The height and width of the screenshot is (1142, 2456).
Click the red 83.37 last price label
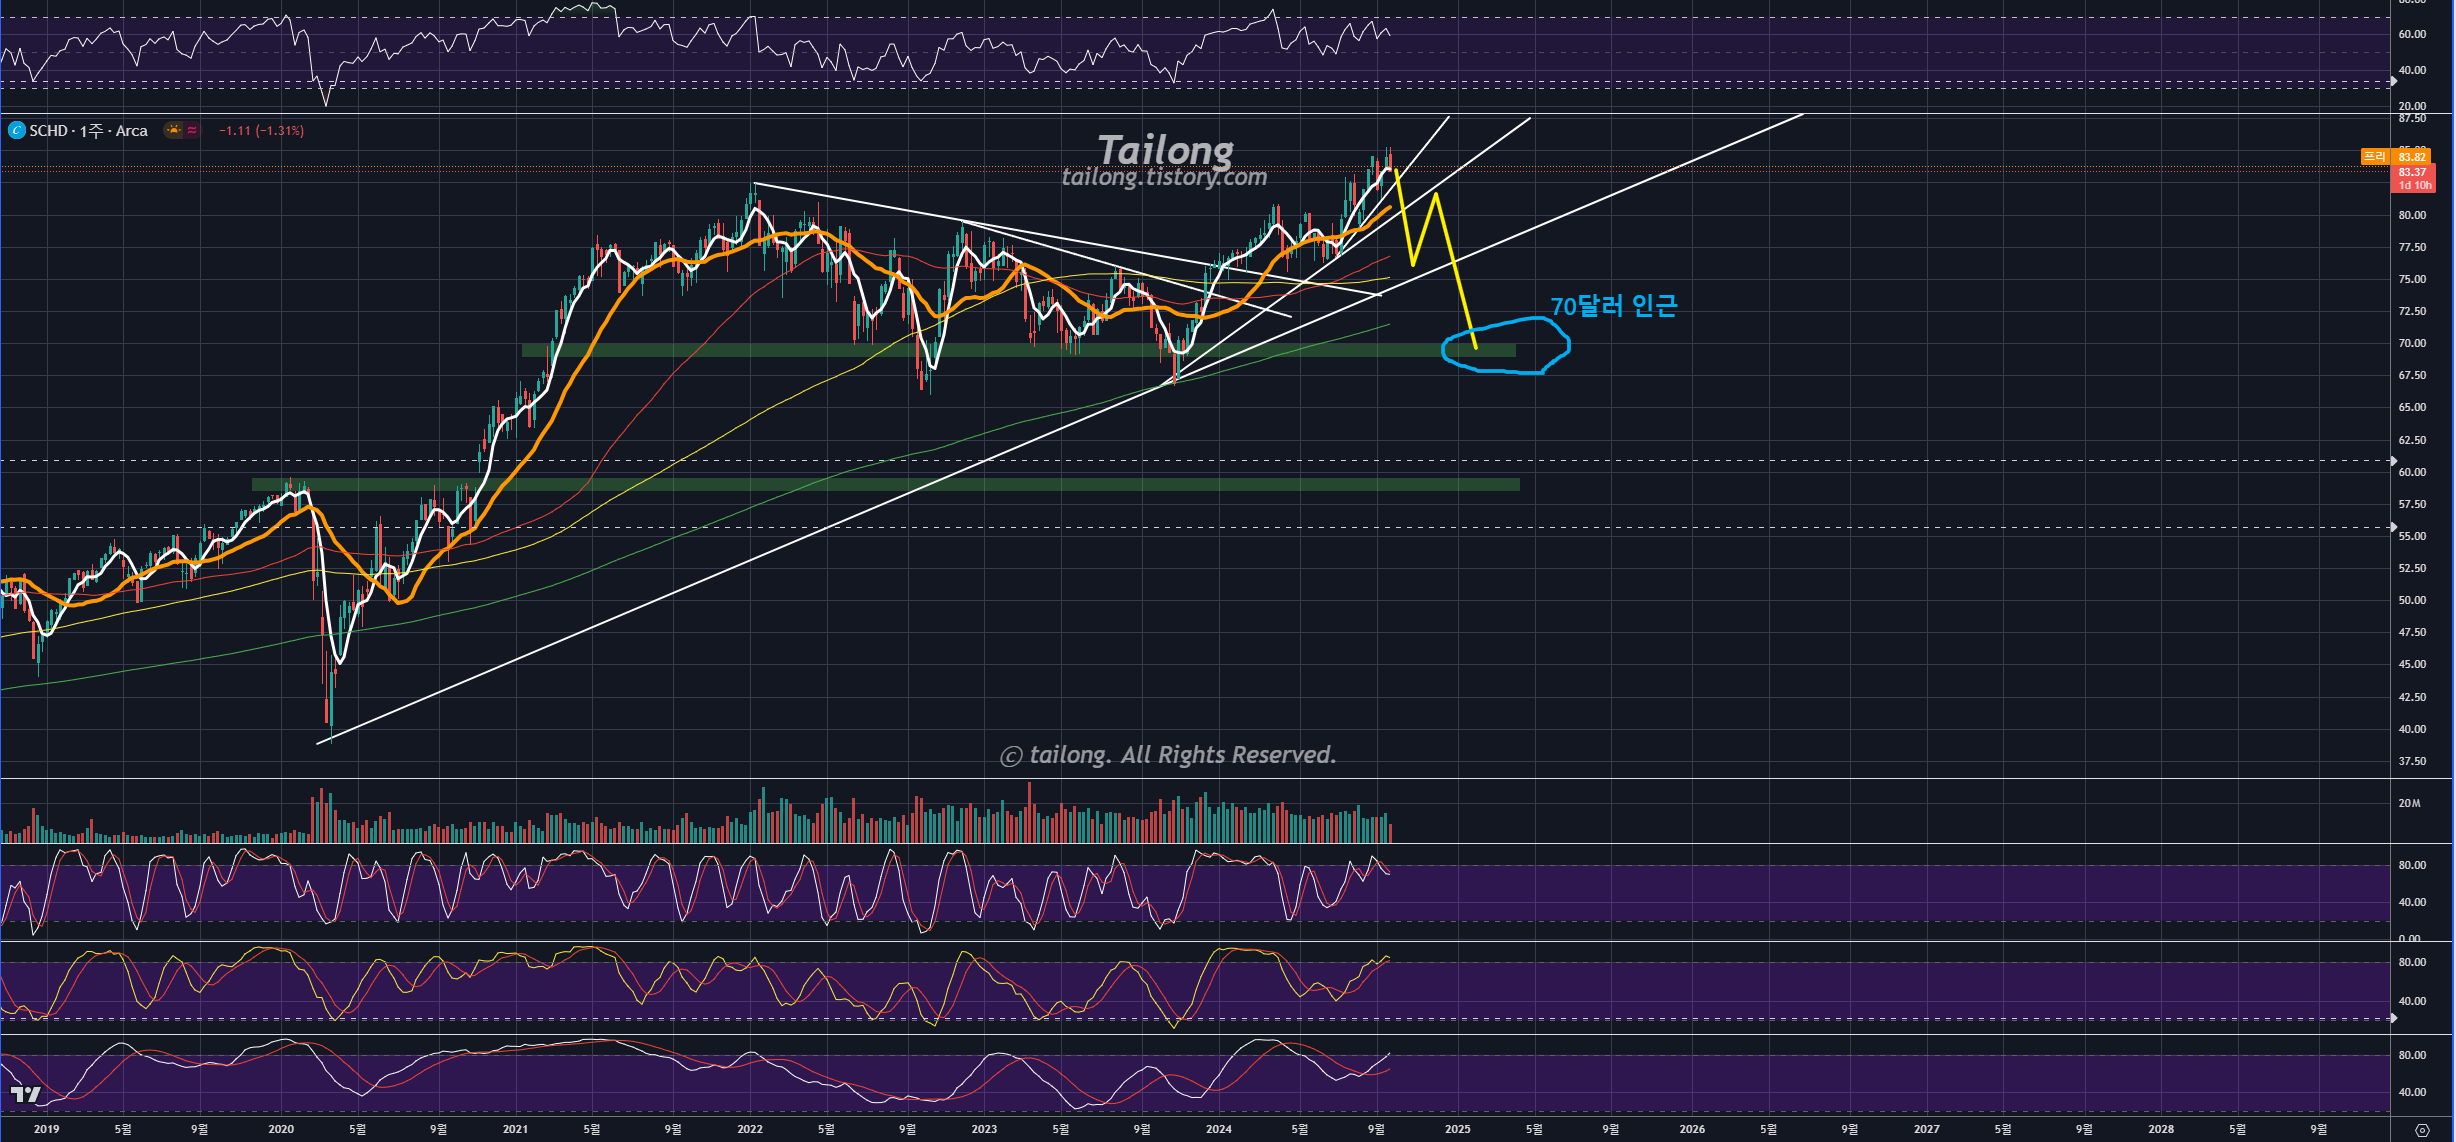click(x=2413, y=172)
